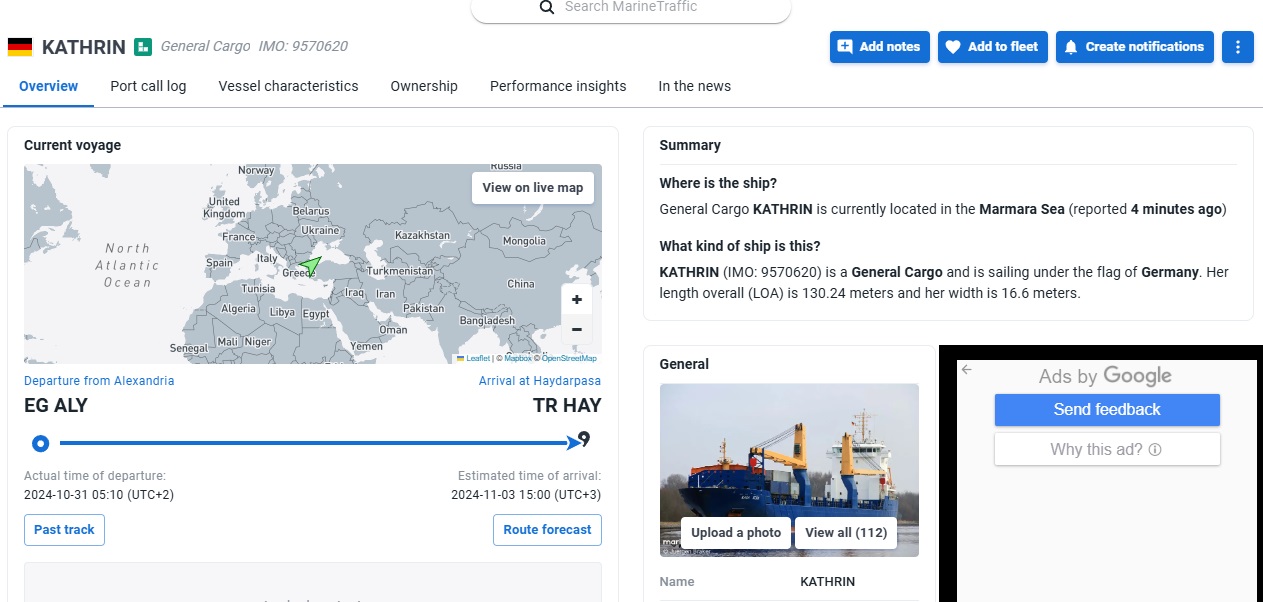Screen dimensions: 1263x602
Task: Open View all (112) photos
Action: click(846, 532)
